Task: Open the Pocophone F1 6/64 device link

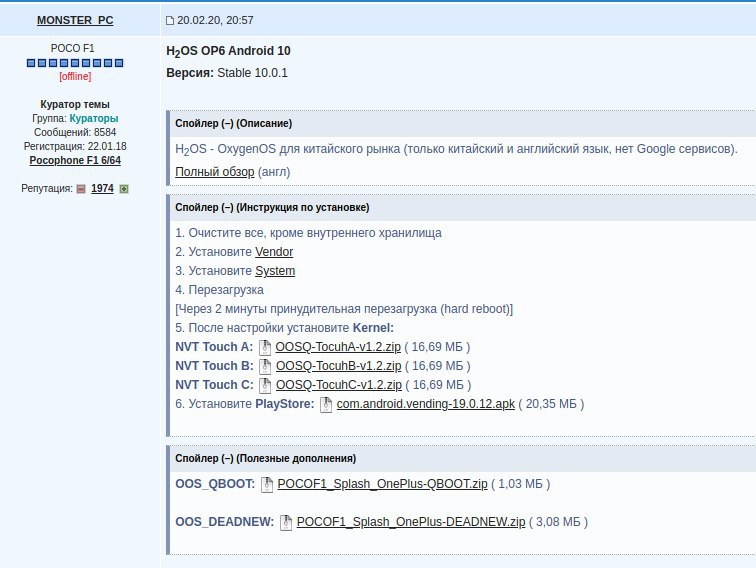Action: tap(75, 160)
